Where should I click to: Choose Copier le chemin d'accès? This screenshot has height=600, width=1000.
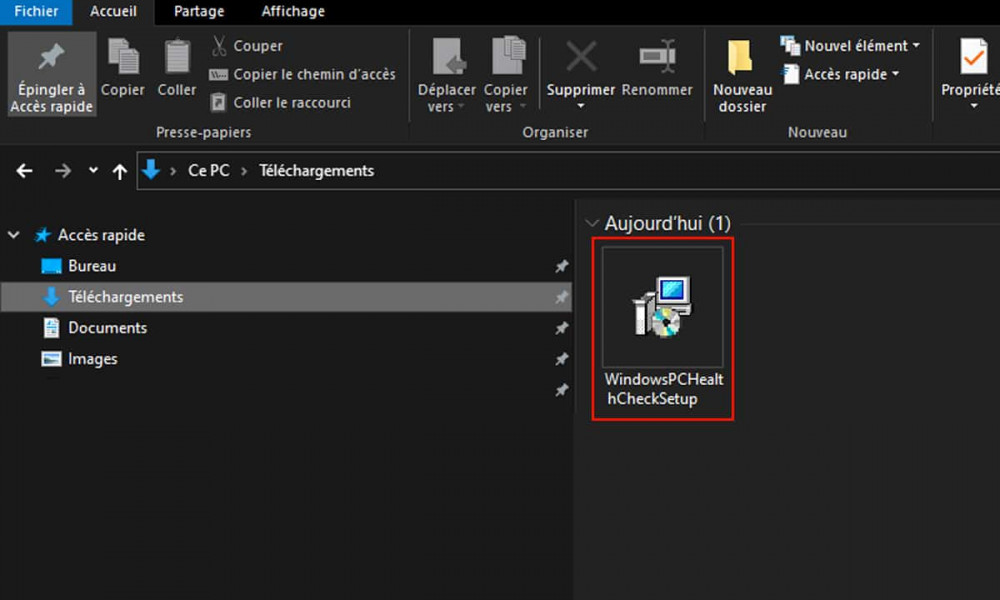[302, 75]
